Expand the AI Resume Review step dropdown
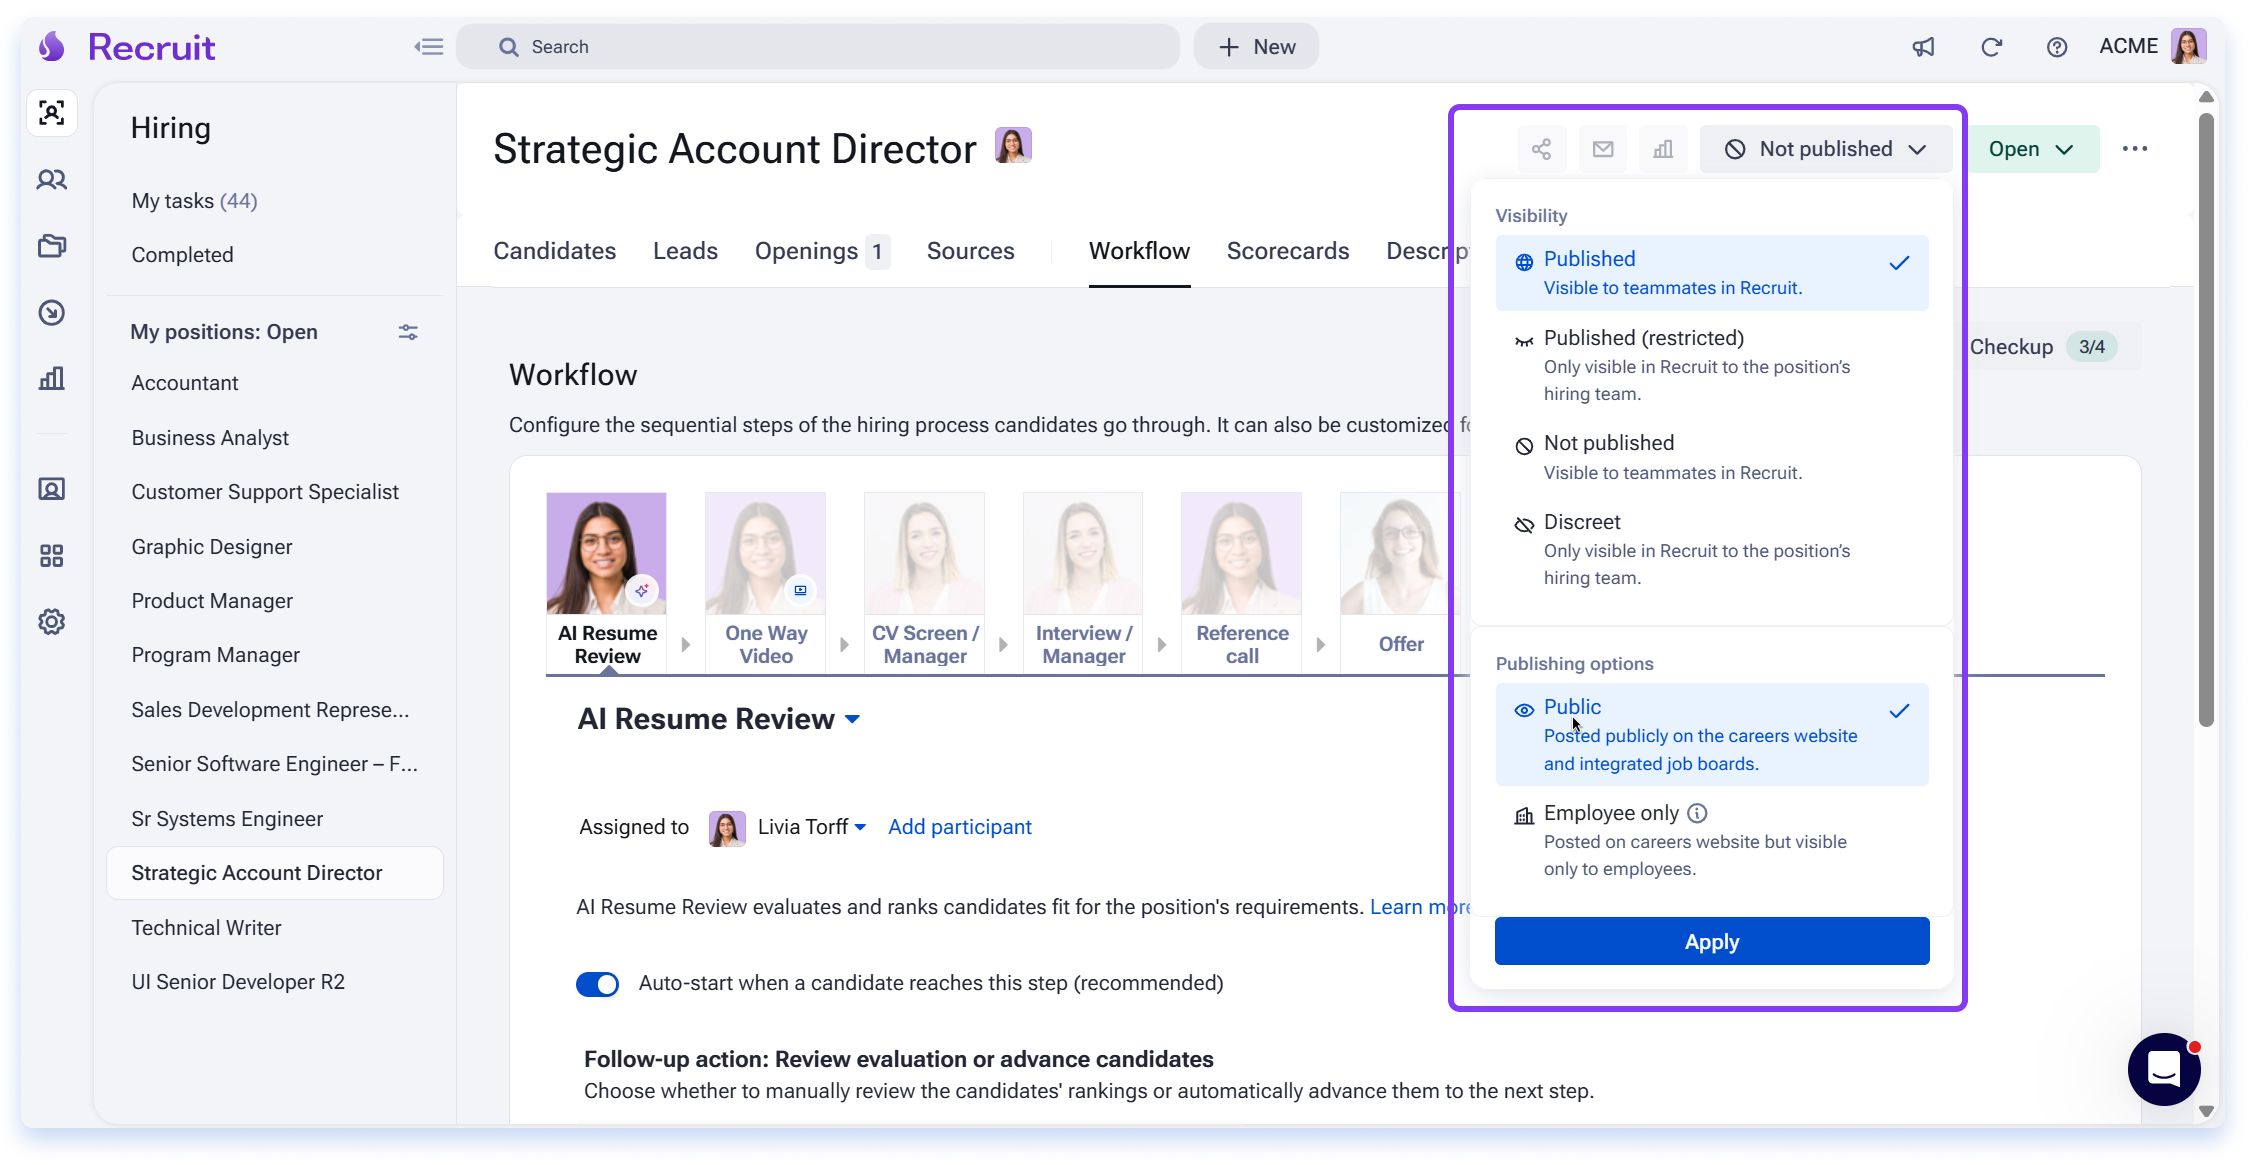The width and height of the screenshot is (2266, 1165). [852, 719]
